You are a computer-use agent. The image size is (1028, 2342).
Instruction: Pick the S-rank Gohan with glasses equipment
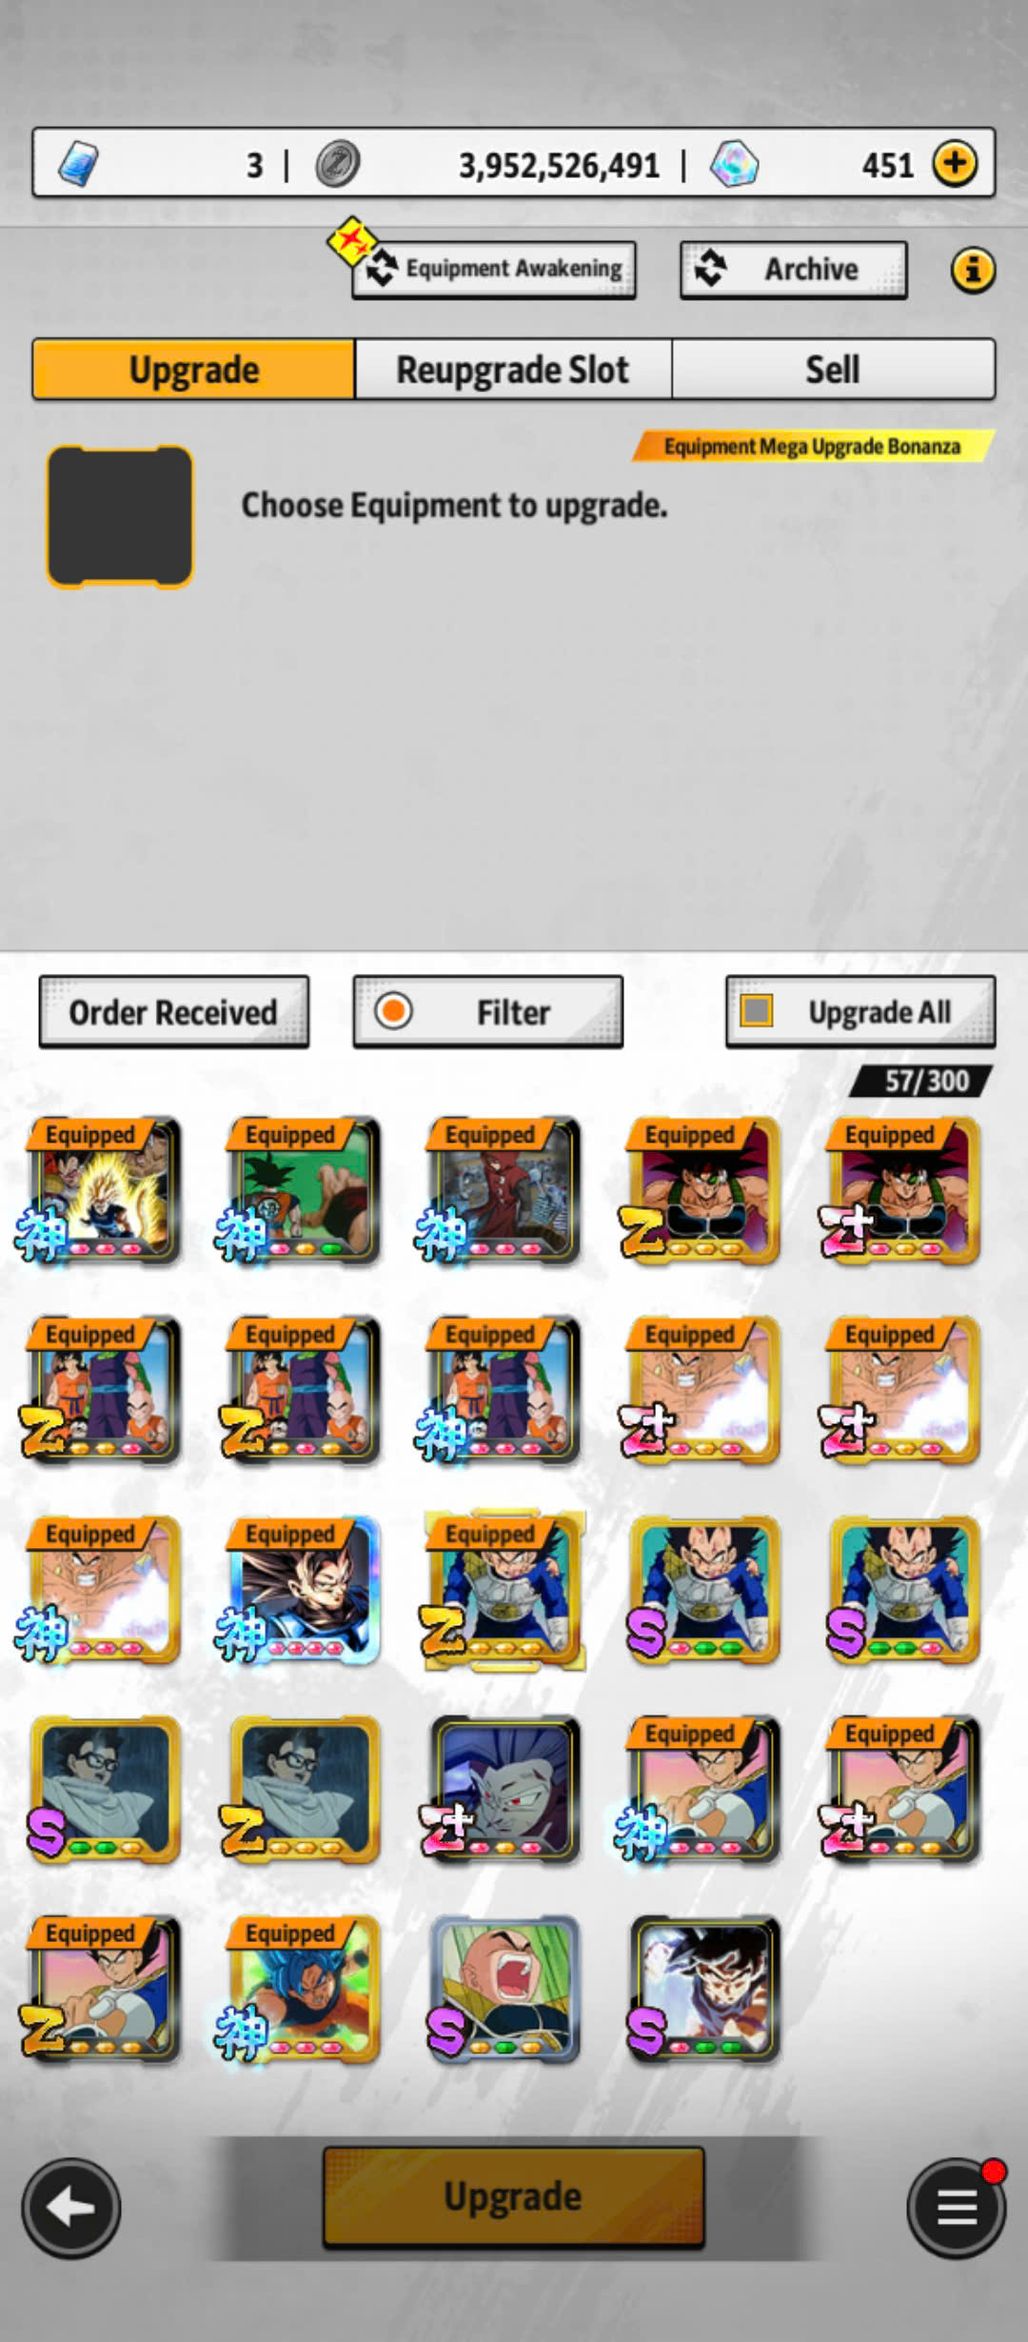click(x=105, y=1789)
